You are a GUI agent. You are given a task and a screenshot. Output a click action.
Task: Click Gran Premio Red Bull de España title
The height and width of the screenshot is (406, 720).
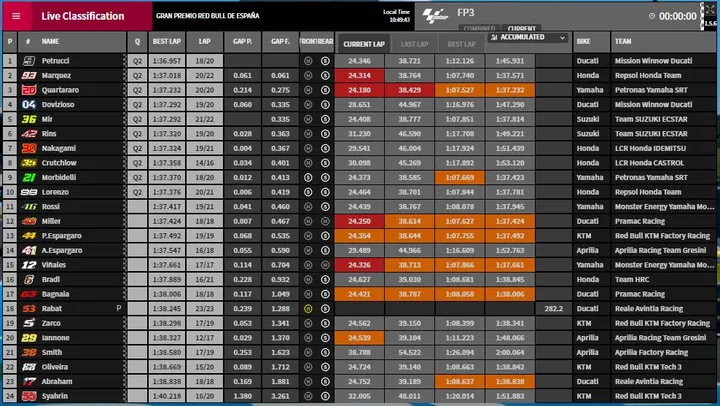208,16
